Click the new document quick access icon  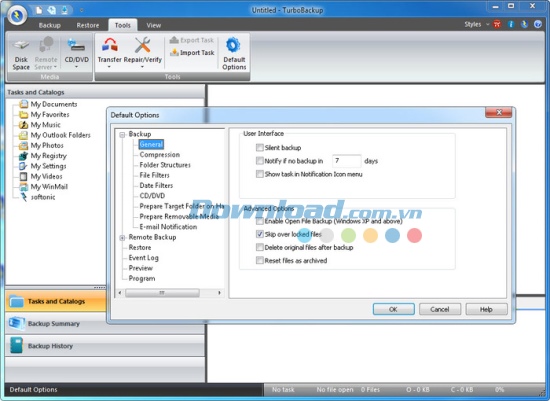(39, 10)
